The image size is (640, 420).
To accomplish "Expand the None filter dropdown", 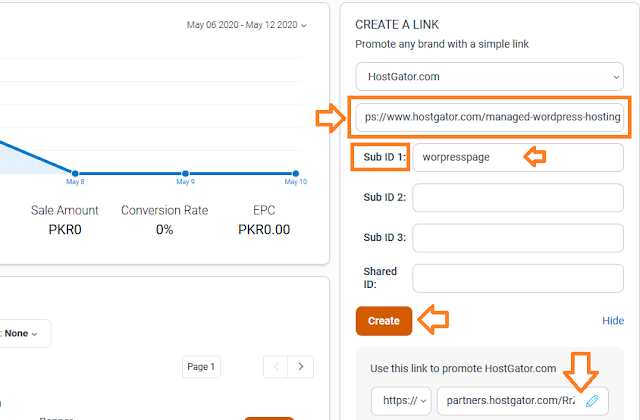I will 21,333.
